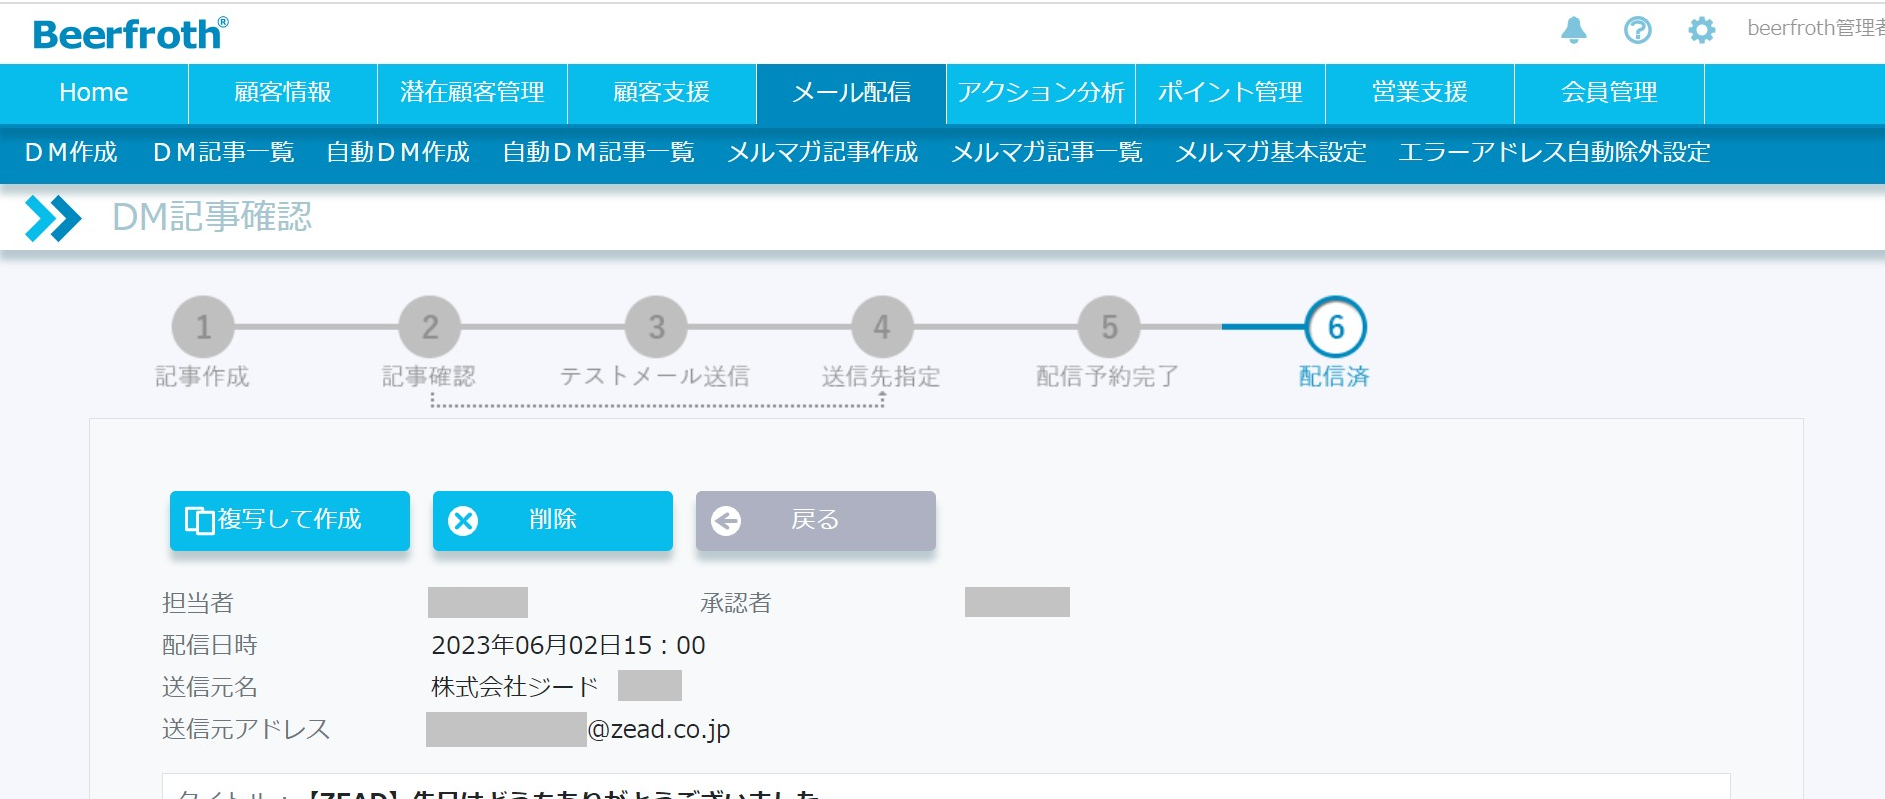Click step 1 記事作成 circle

point(203,327)
